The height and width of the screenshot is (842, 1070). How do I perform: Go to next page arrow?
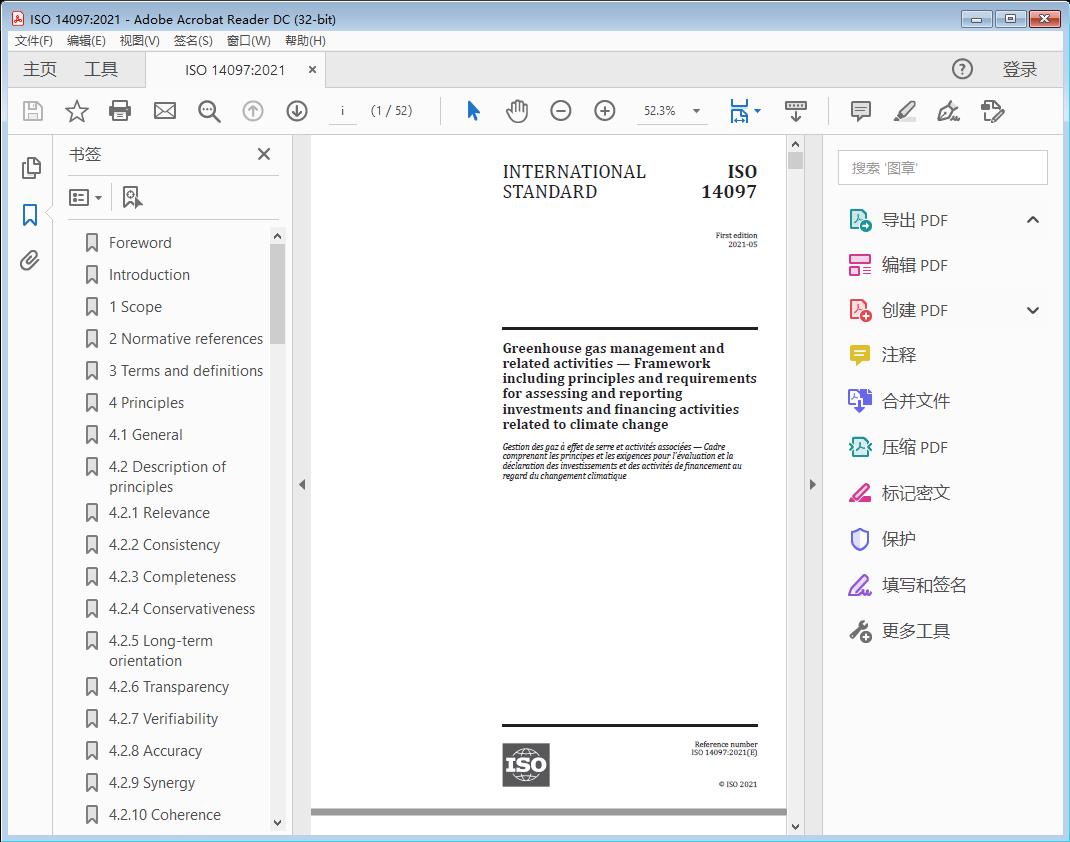pyautogui.click(x=297, y=111)
